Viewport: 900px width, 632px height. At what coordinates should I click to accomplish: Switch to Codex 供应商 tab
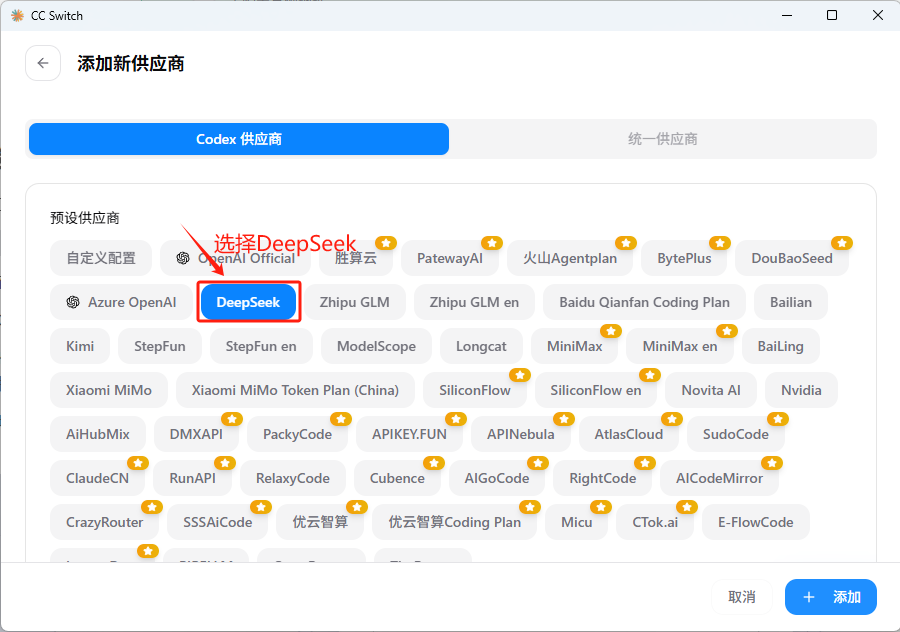coord(239,139)
